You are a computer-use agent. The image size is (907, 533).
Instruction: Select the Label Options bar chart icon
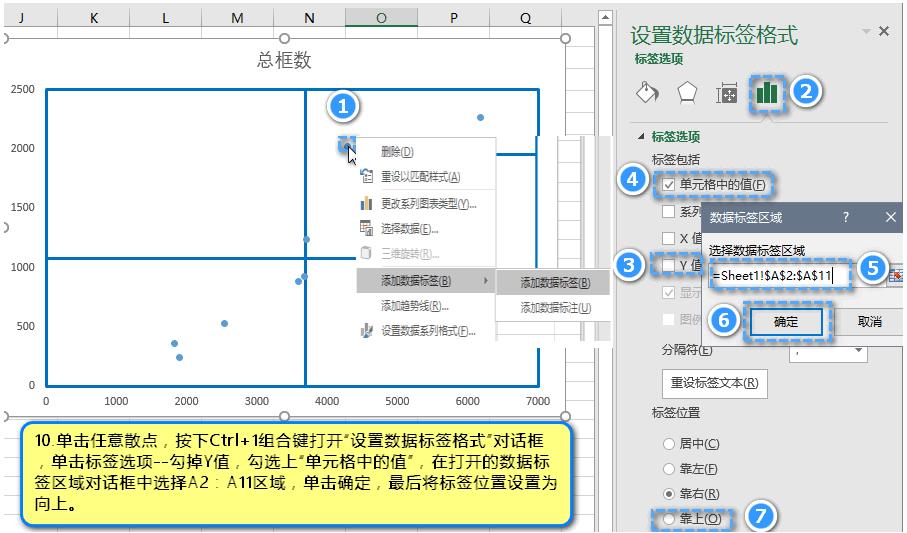767,93
